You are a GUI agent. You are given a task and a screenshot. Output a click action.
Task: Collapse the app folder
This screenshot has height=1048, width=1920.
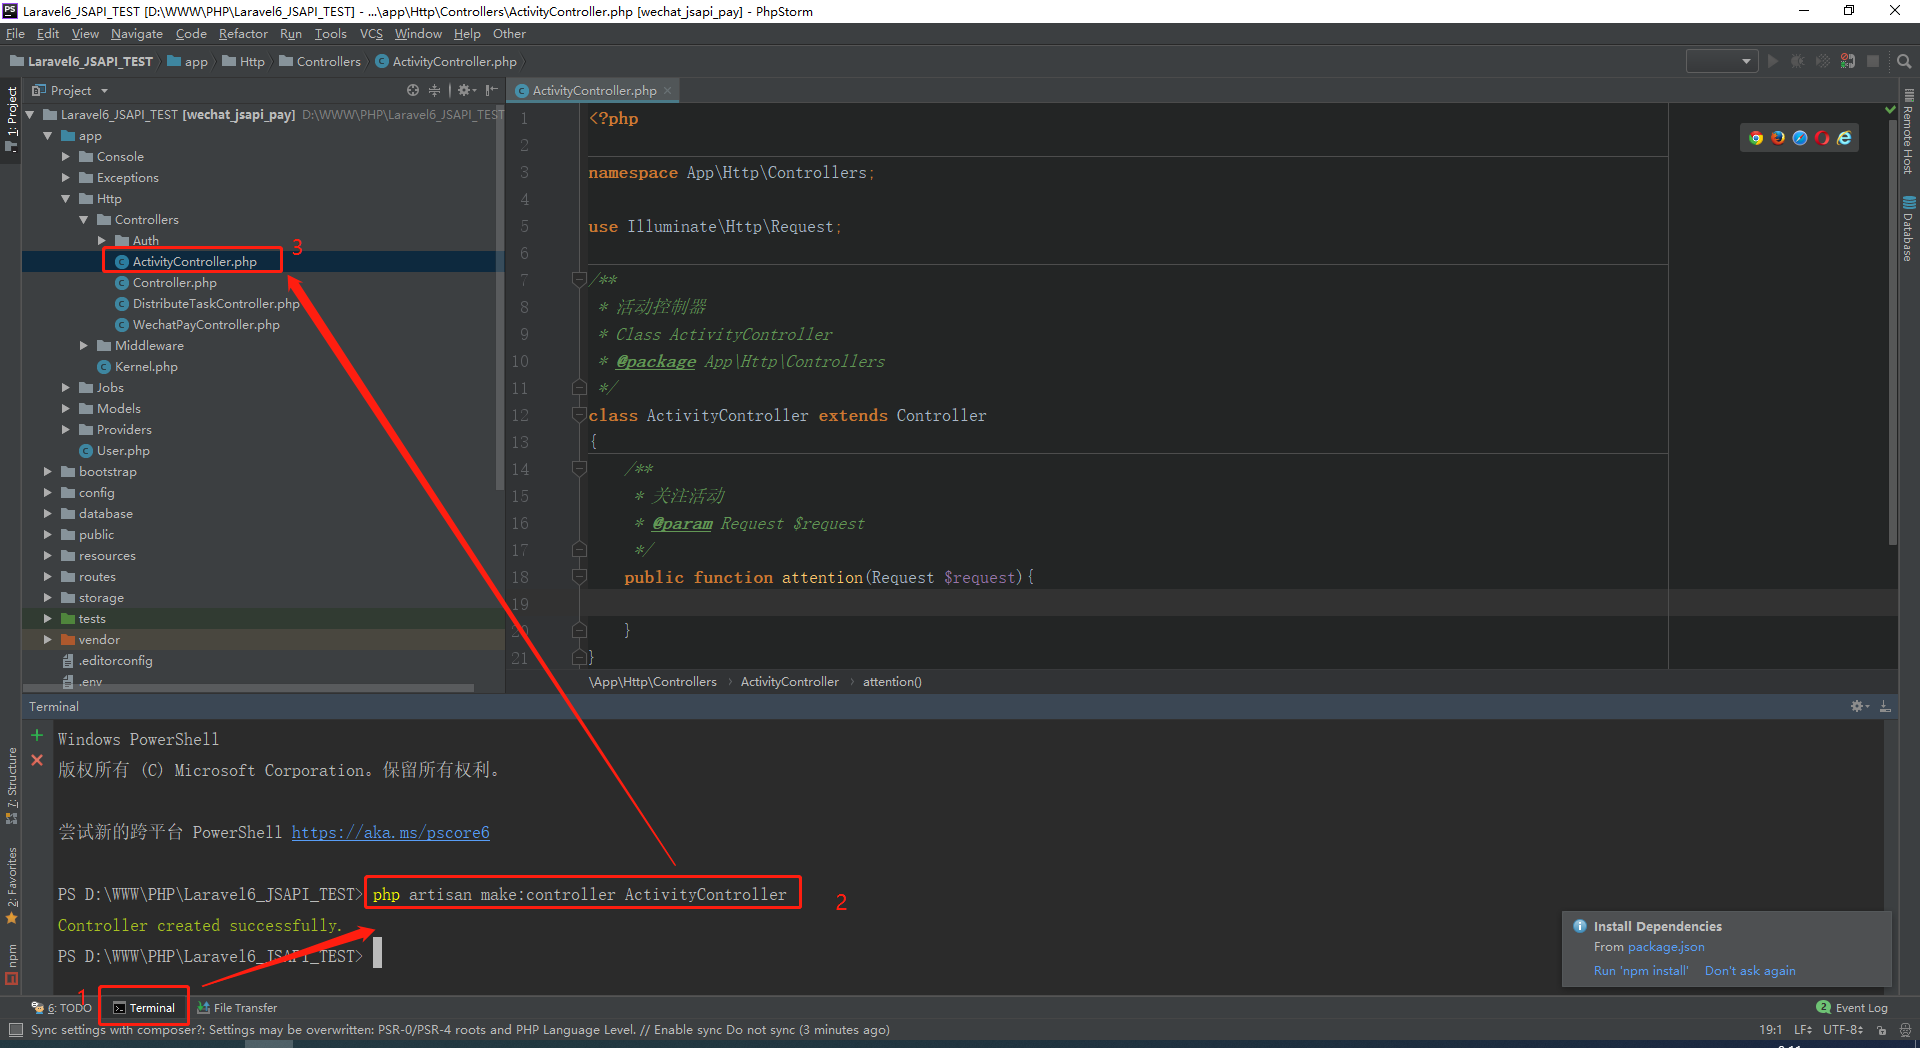47,136
